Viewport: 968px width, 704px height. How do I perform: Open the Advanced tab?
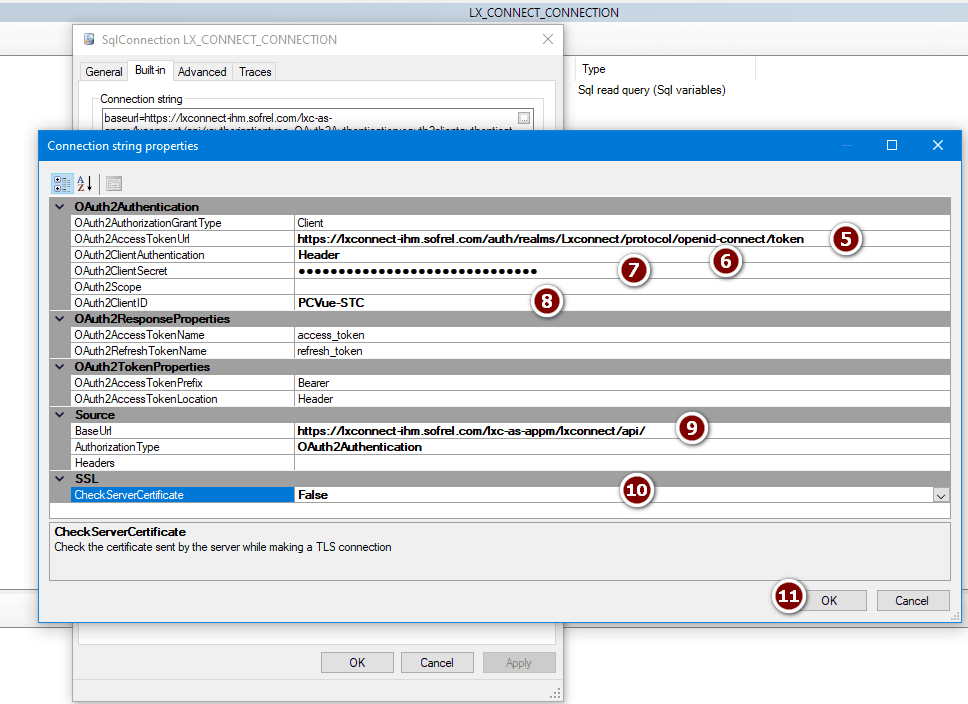tap(202, 72)
